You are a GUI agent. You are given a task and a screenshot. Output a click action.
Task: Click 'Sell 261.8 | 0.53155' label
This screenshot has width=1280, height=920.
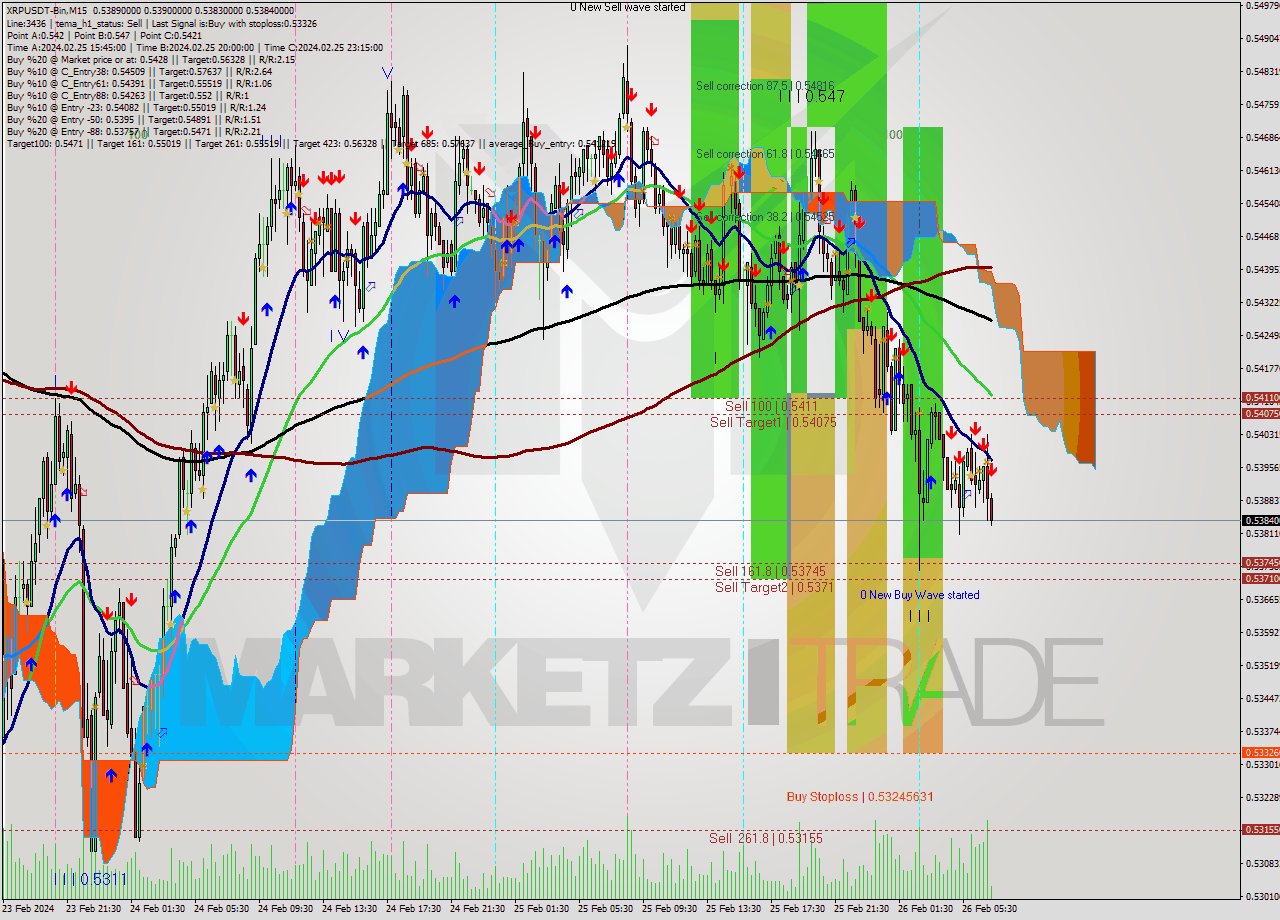coord(766,838)
